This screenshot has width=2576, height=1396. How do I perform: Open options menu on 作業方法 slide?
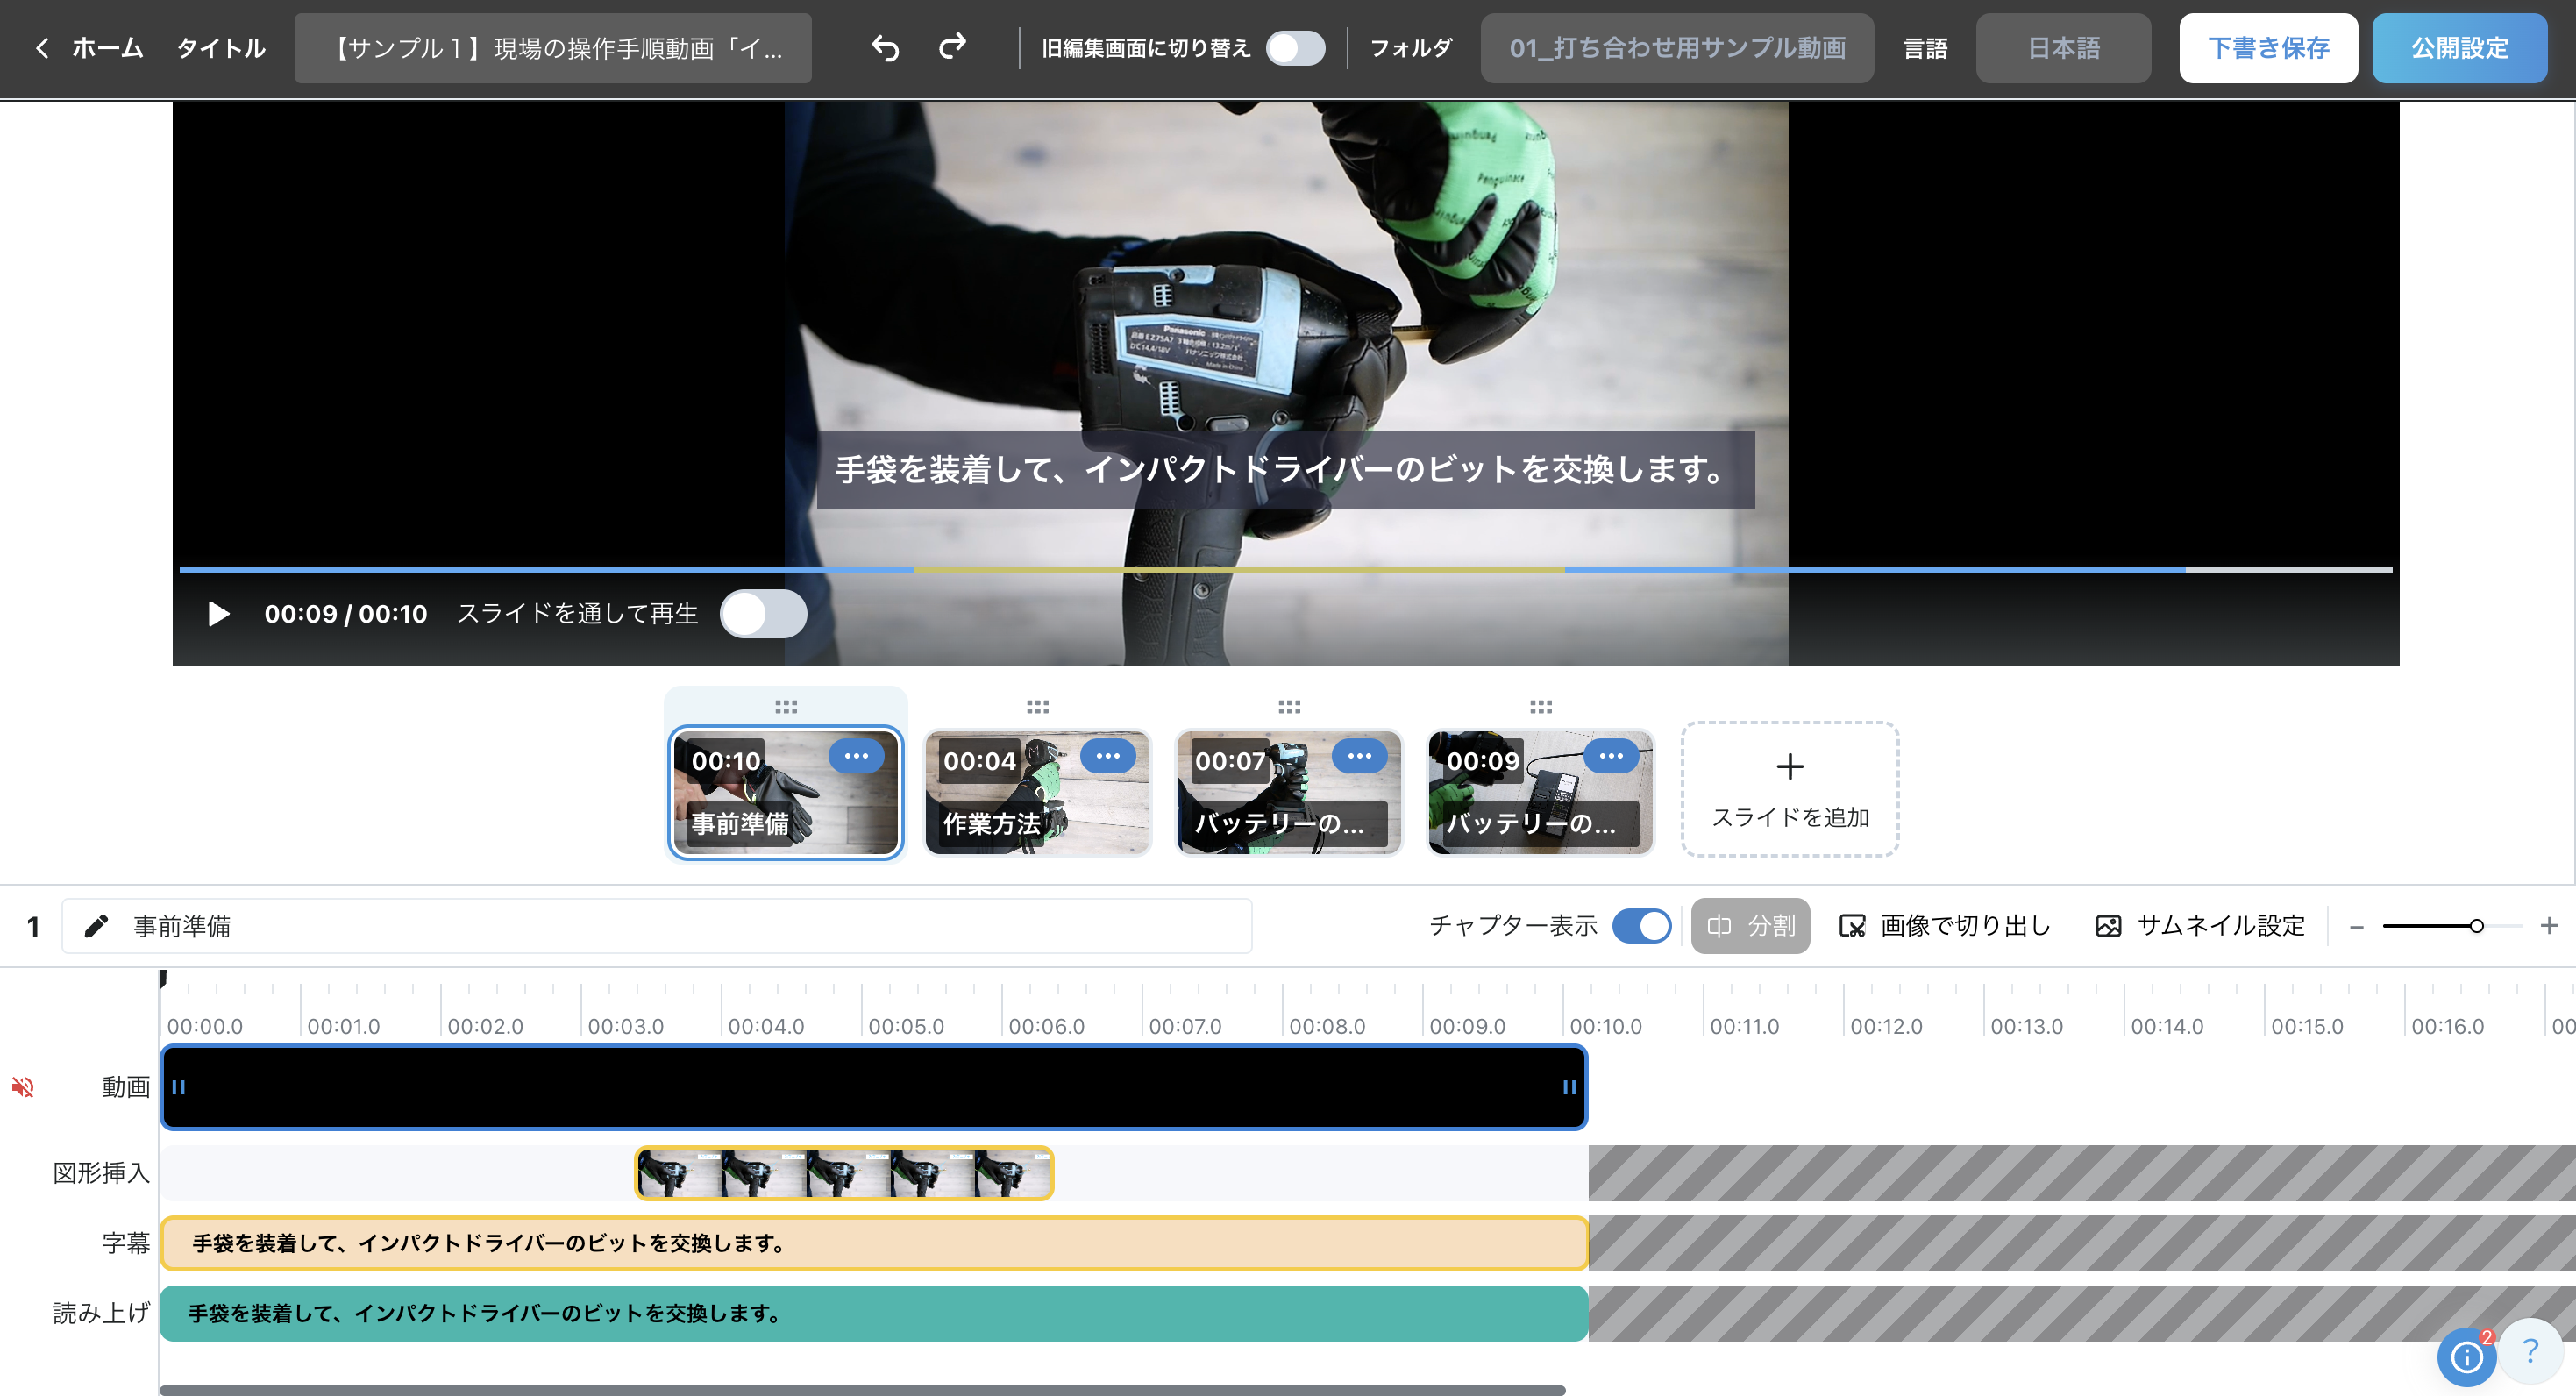[1107, 756]
